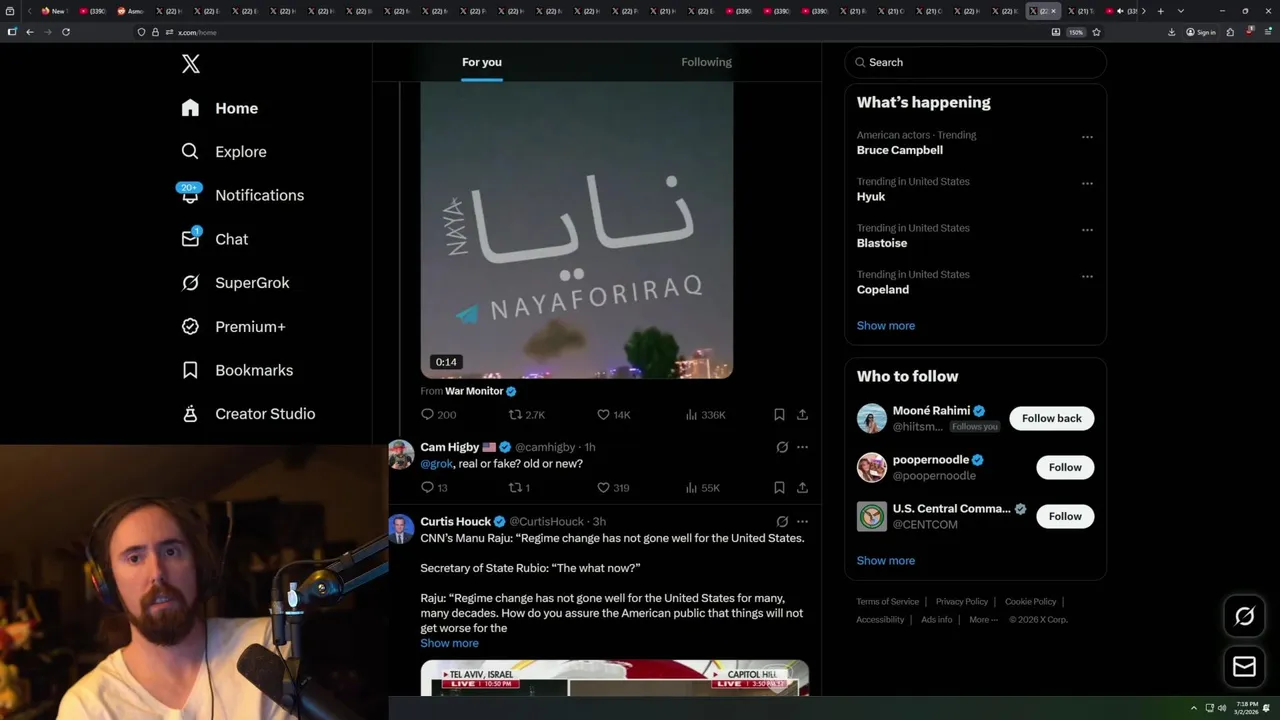The height and width of the screenshot is (720, 1280).
Task: Open the floating messages button
Action: coord(1244,666)
